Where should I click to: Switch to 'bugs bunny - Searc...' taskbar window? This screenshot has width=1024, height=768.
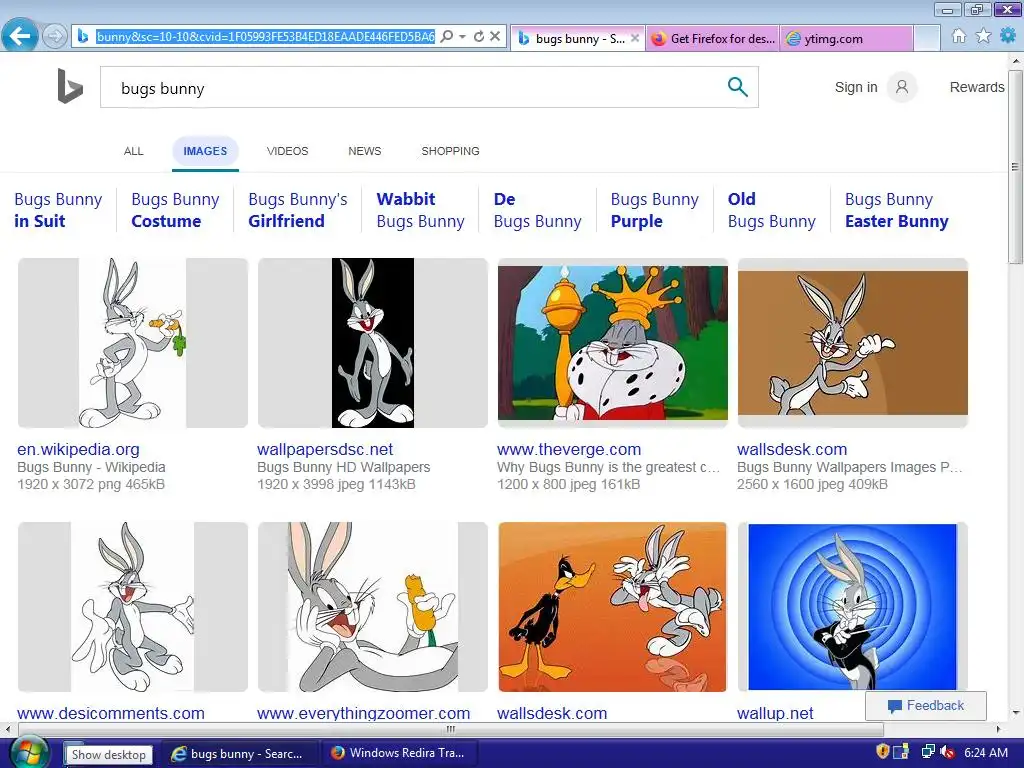(239, 754)
